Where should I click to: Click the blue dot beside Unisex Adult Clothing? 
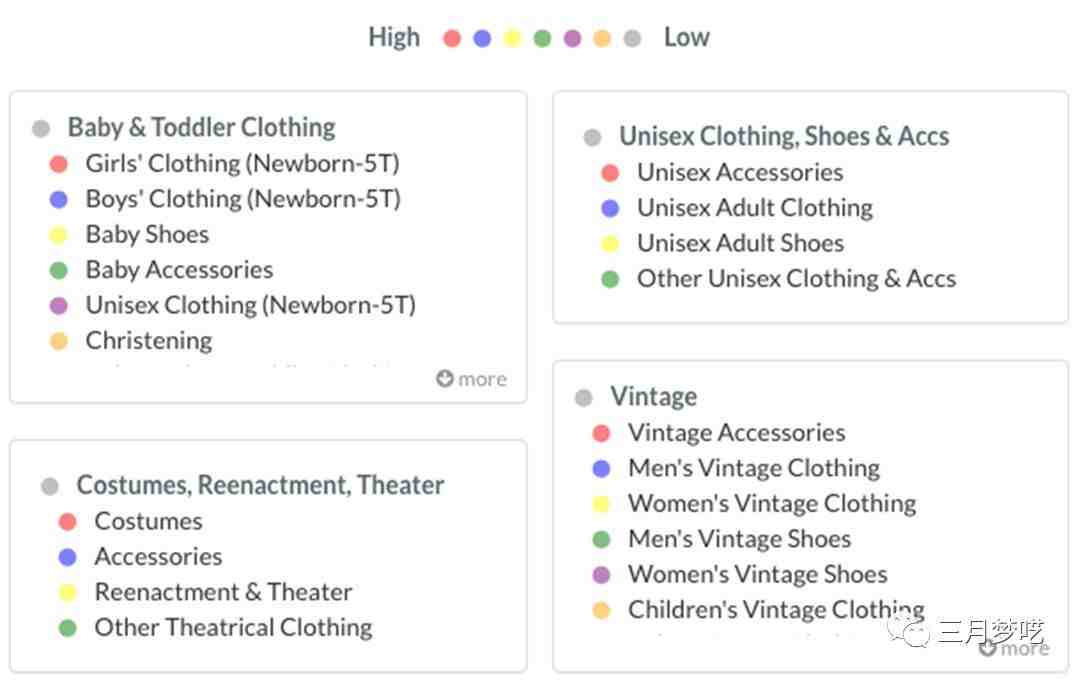click(610, 208)
